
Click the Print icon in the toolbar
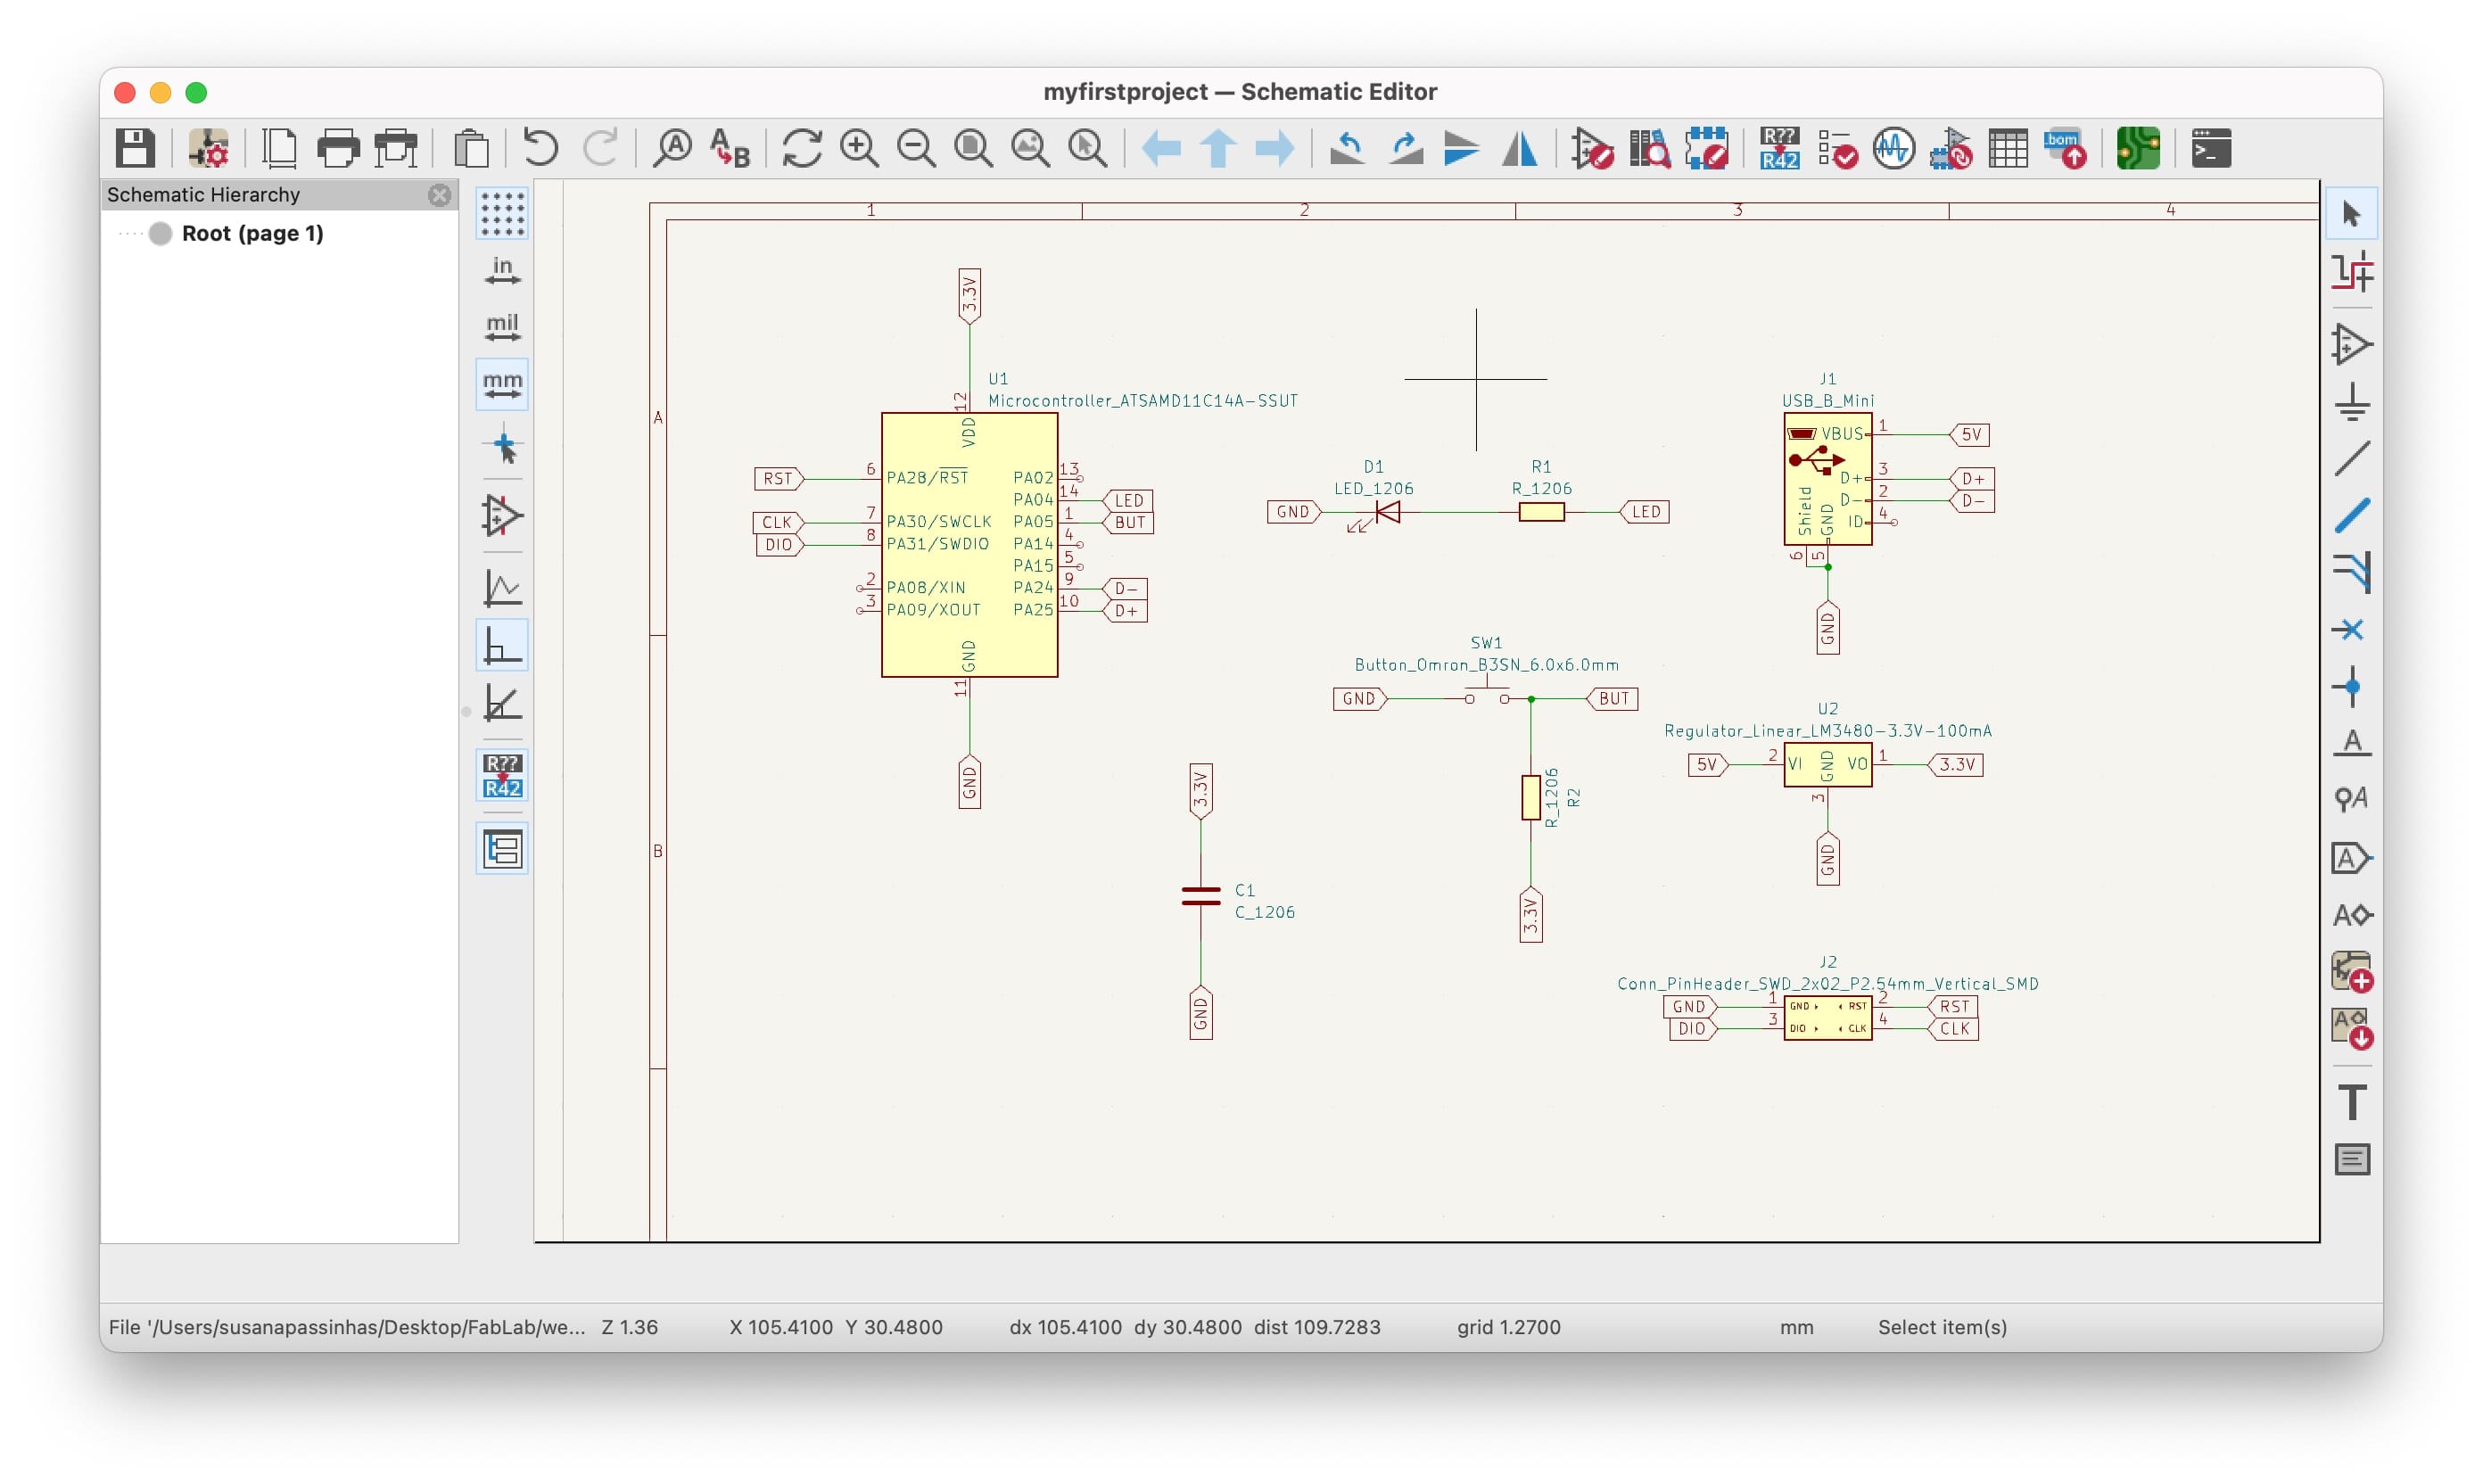338,148
